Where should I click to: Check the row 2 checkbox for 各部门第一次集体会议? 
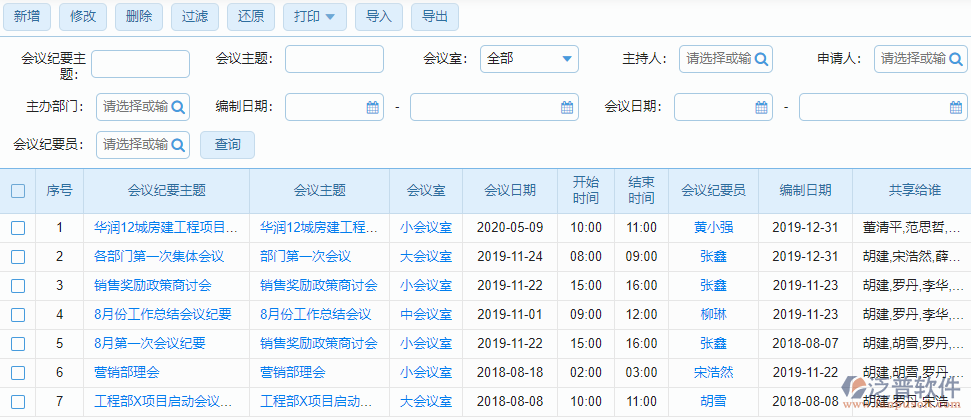click(18, 256)
